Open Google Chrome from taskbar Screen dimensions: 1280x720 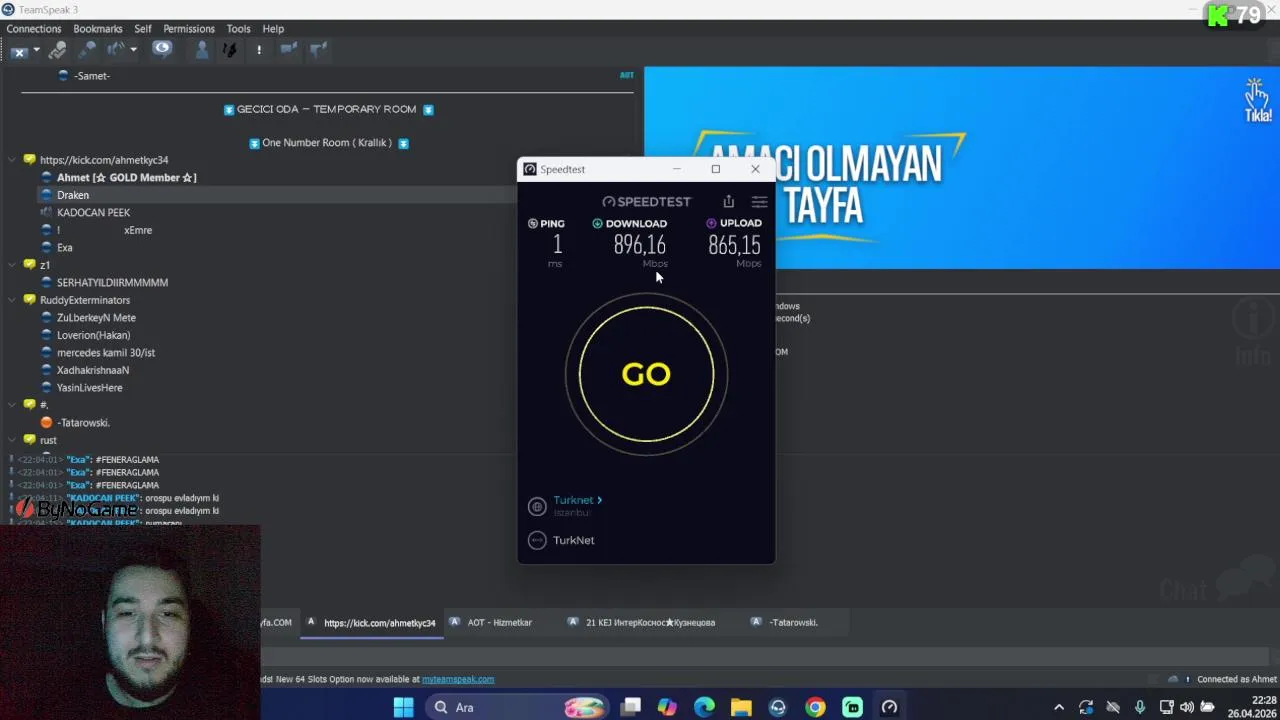(815, 708)
